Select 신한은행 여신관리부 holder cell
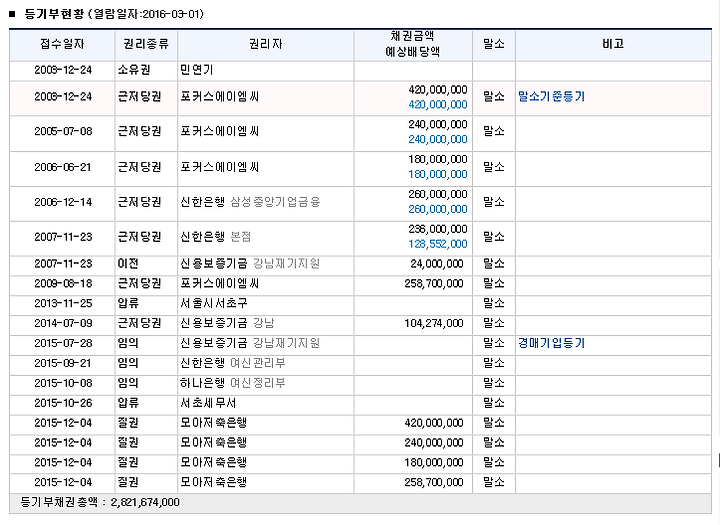 233,363
